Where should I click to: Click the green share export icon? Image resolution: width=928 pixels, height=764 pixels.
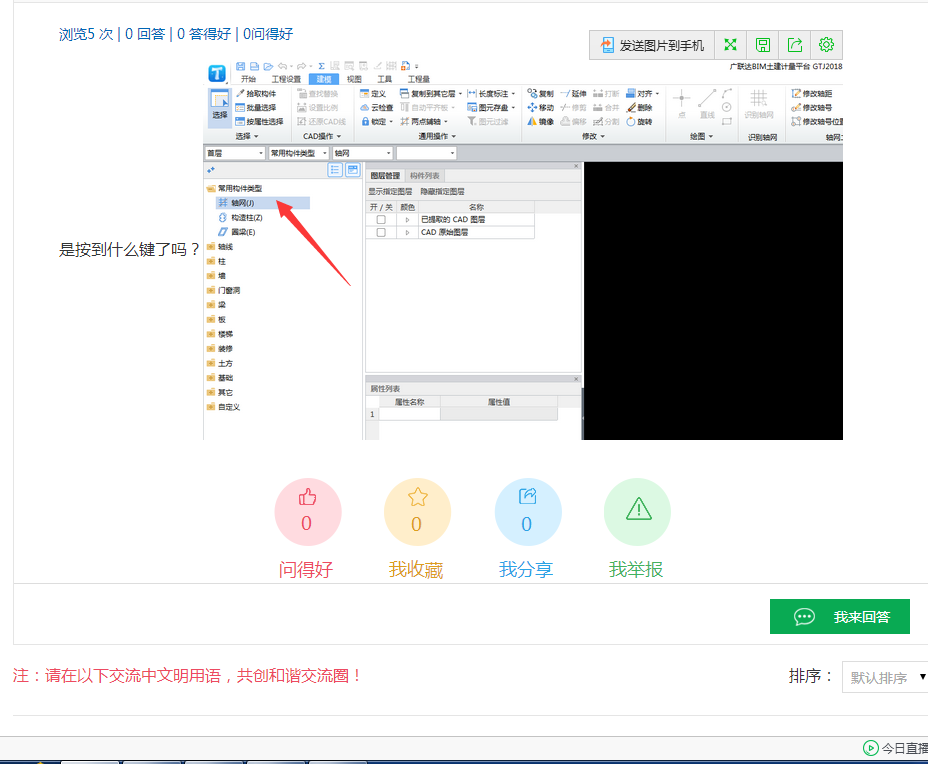click(x=794, y=45)
